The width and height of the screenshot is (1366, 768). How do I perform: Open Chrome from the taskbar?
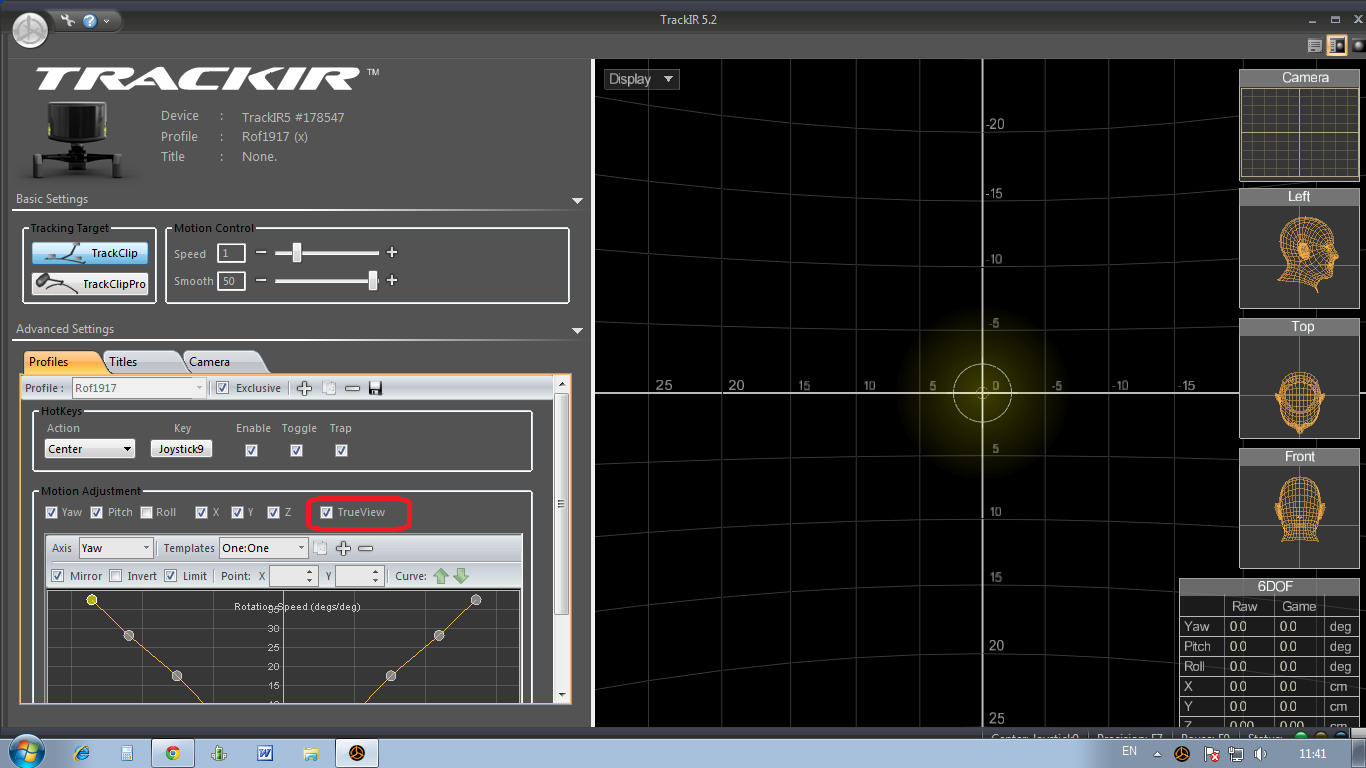tap(173, 753)
